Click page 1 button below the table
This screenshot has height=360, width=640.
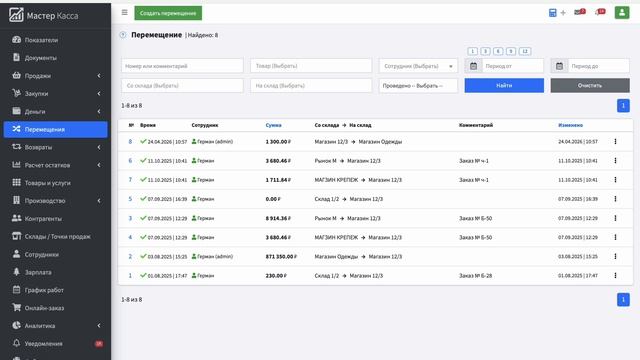point(623,300)
